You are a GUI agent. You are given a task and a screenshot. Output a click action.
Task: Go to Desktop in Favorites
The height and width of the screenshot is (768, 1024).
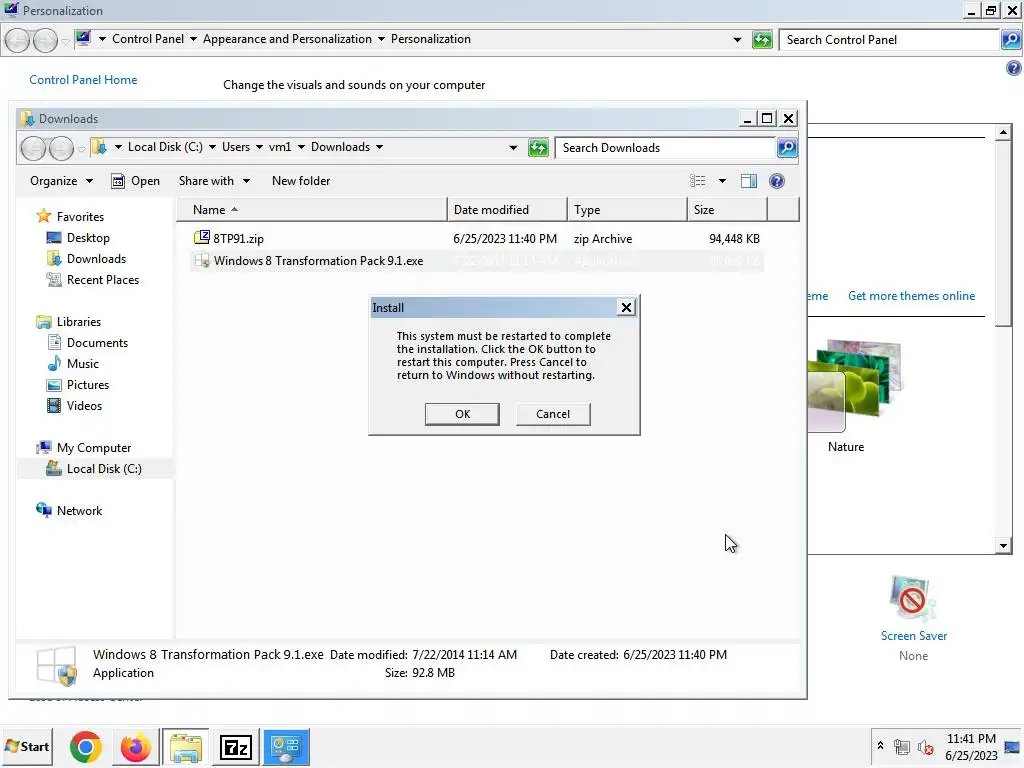tap(88, 238)
